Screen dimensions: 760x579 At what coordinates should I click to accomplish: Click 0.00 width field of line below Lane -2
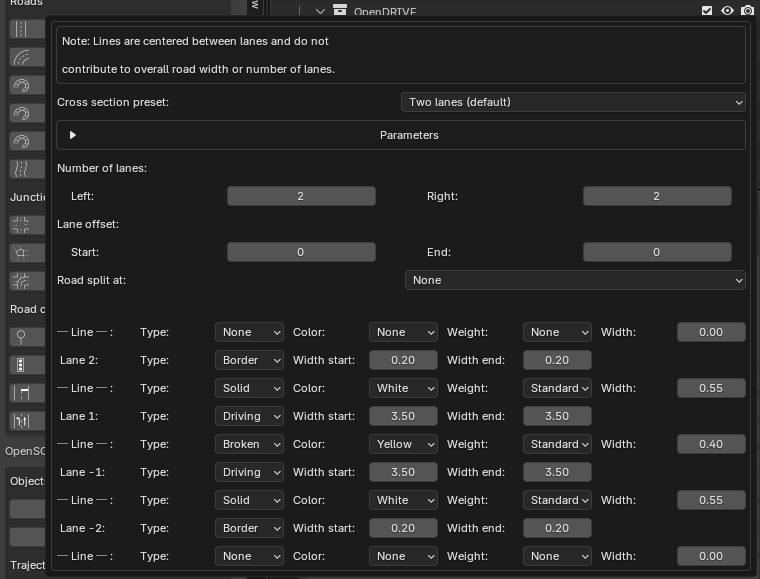point(711,556)
